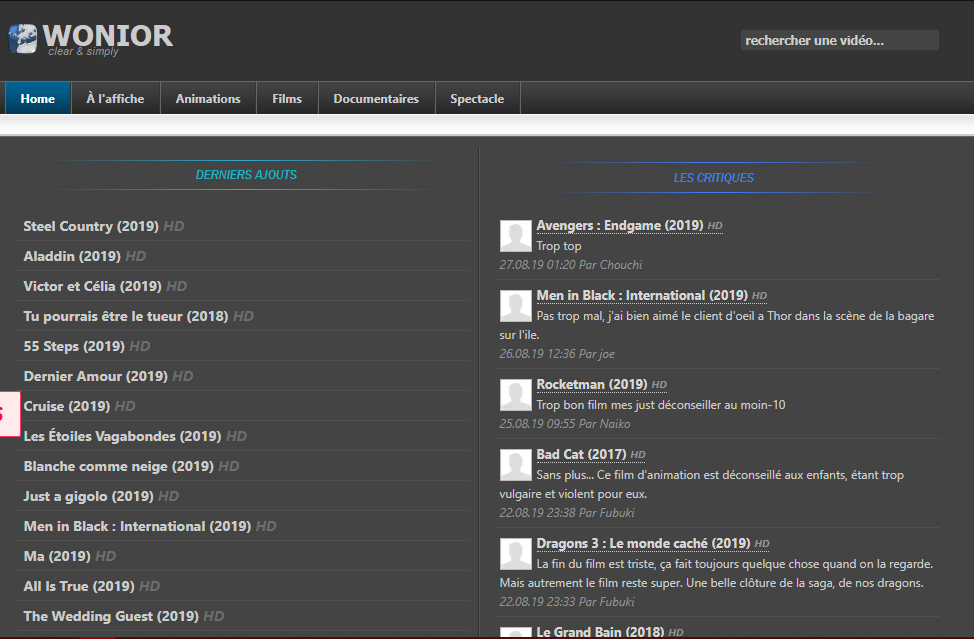Click the comment "Trop bon film mes just déconseiller"
This screenshot has height=639, width=974.
[x=661, y=405]
